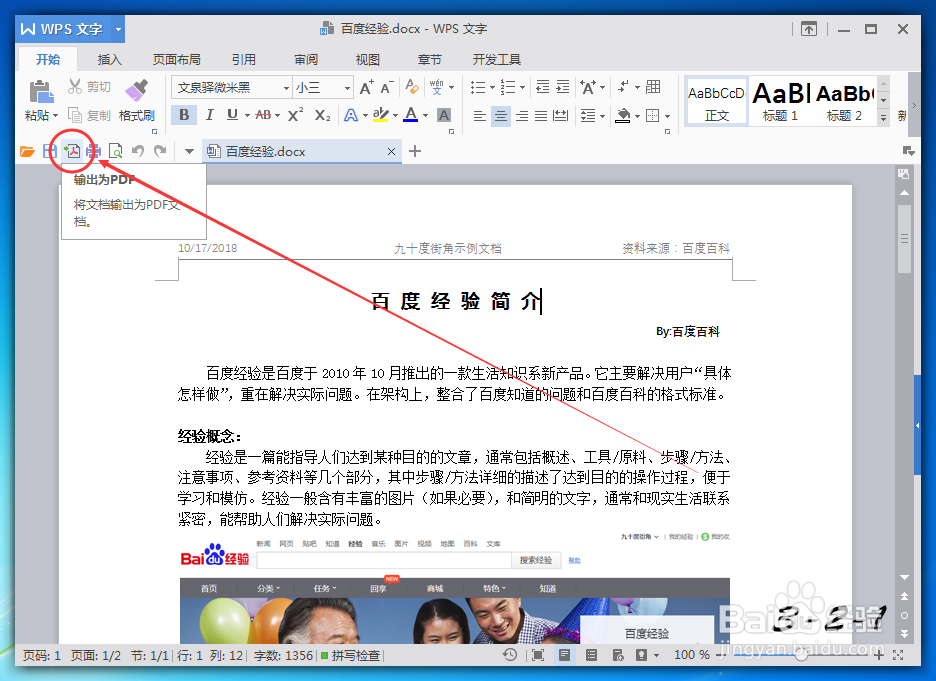The width and height of the screenshot is (936, 681).
Task: Click the undo arrow
Action: coord(138,151)
